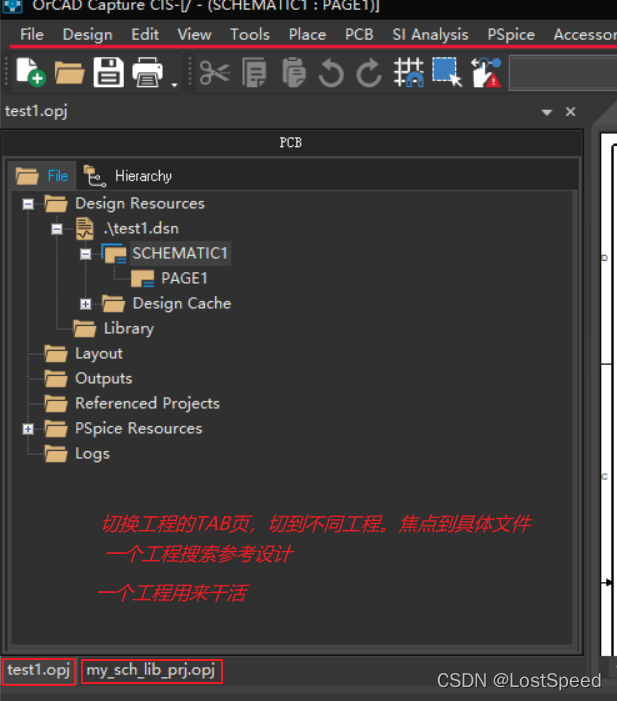Select the PSpice Resources folder
This screenshot has width=617, height=701.
point(139,428)
